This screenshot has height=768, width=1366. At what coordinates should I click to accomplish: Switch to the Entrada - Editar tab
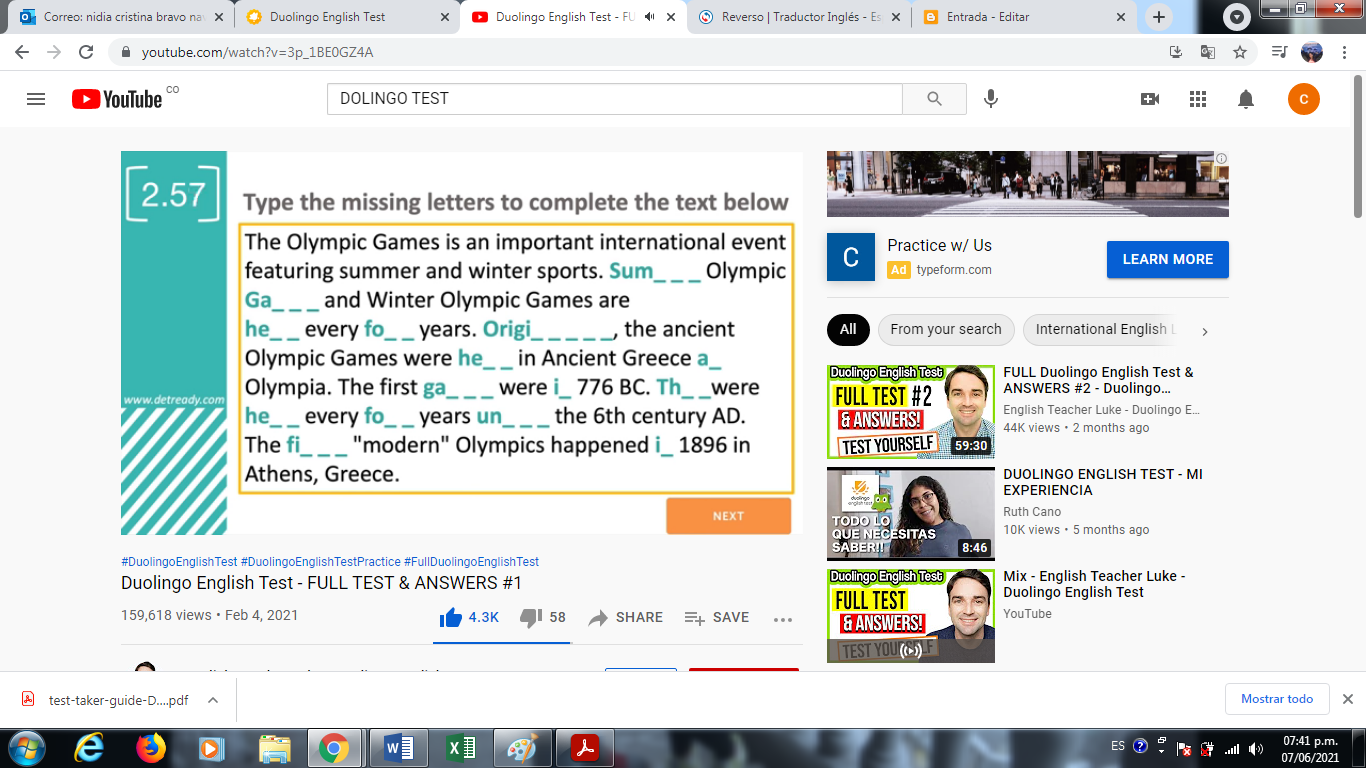click(1025, 17)
